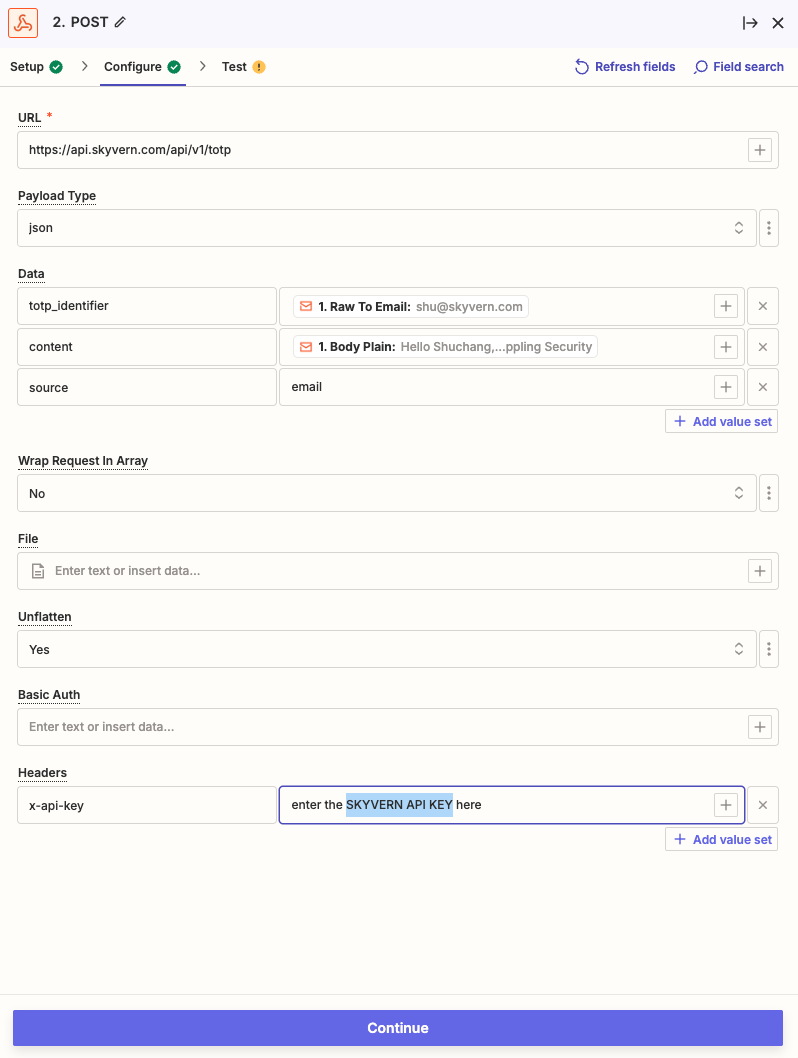Add value set under Data
Image resolution: width=798 pixels, height=1058 pixels.
(x=722, y=422)
